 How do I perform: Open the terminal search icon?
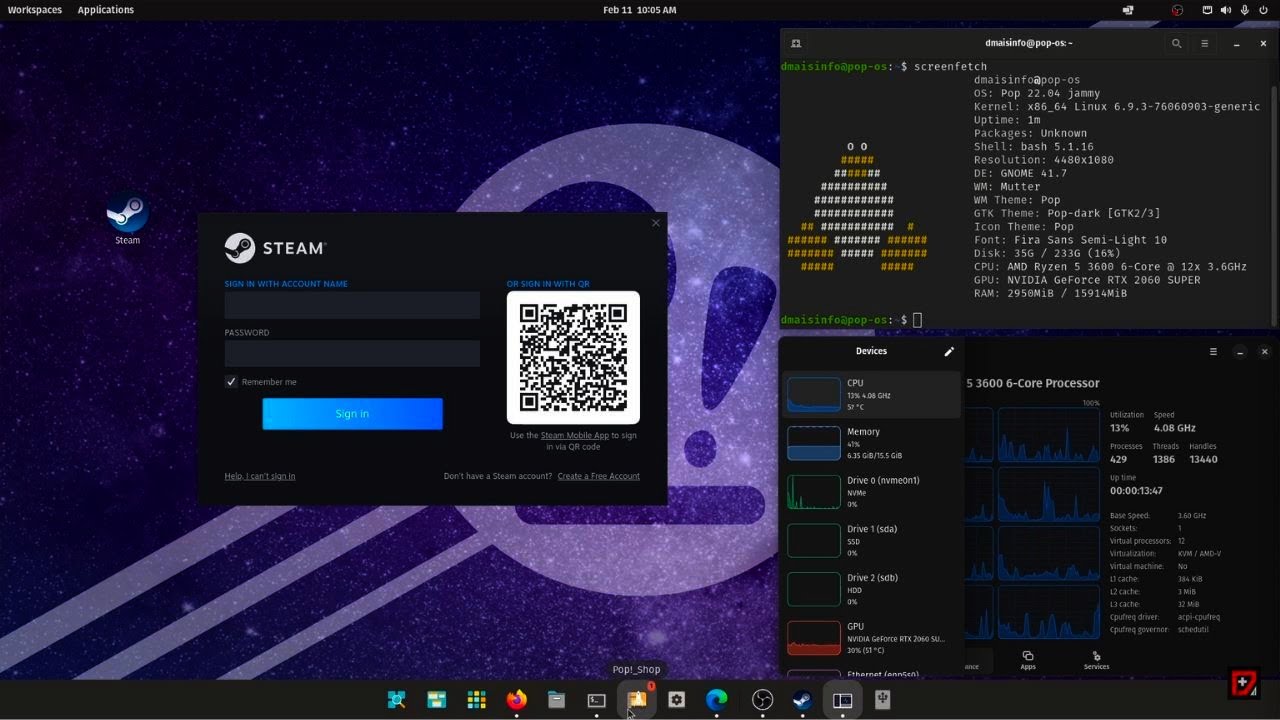(x=1177, y=43)
